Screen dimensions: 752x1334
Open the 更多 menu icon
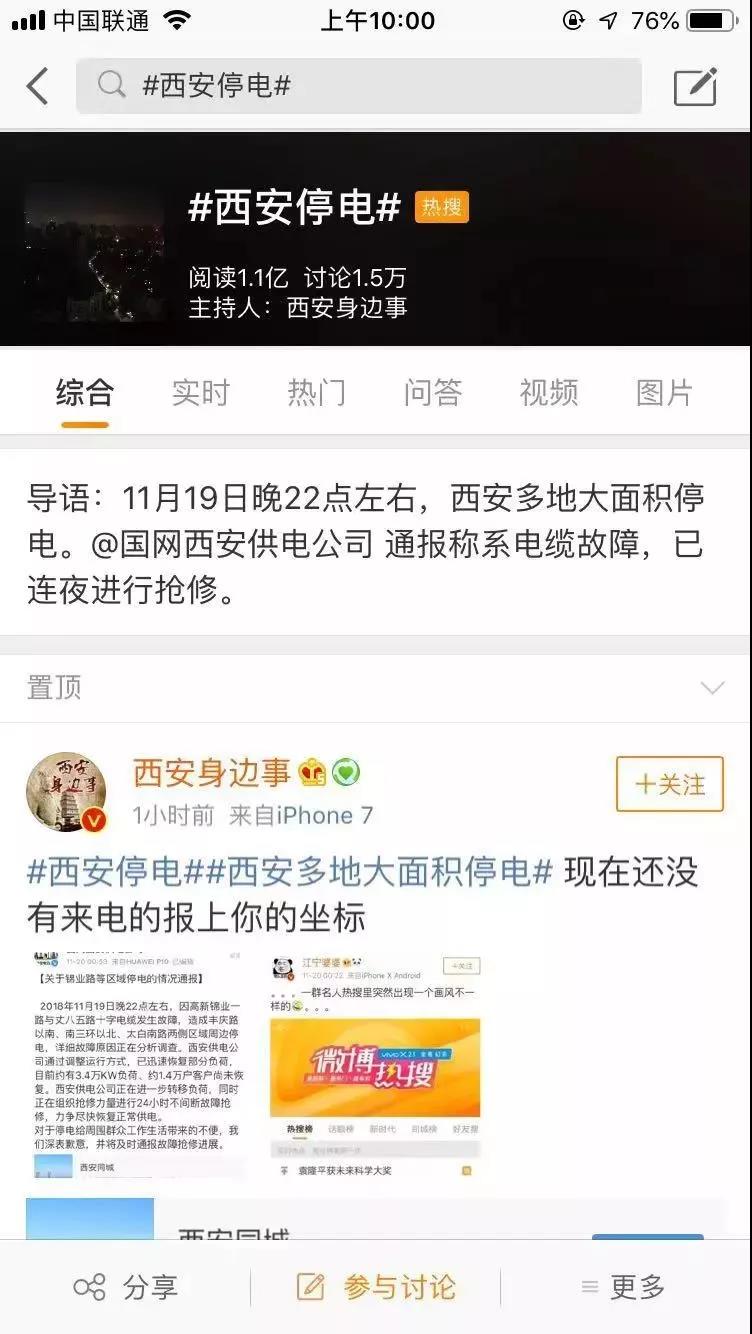click(x=590, y=1287)
